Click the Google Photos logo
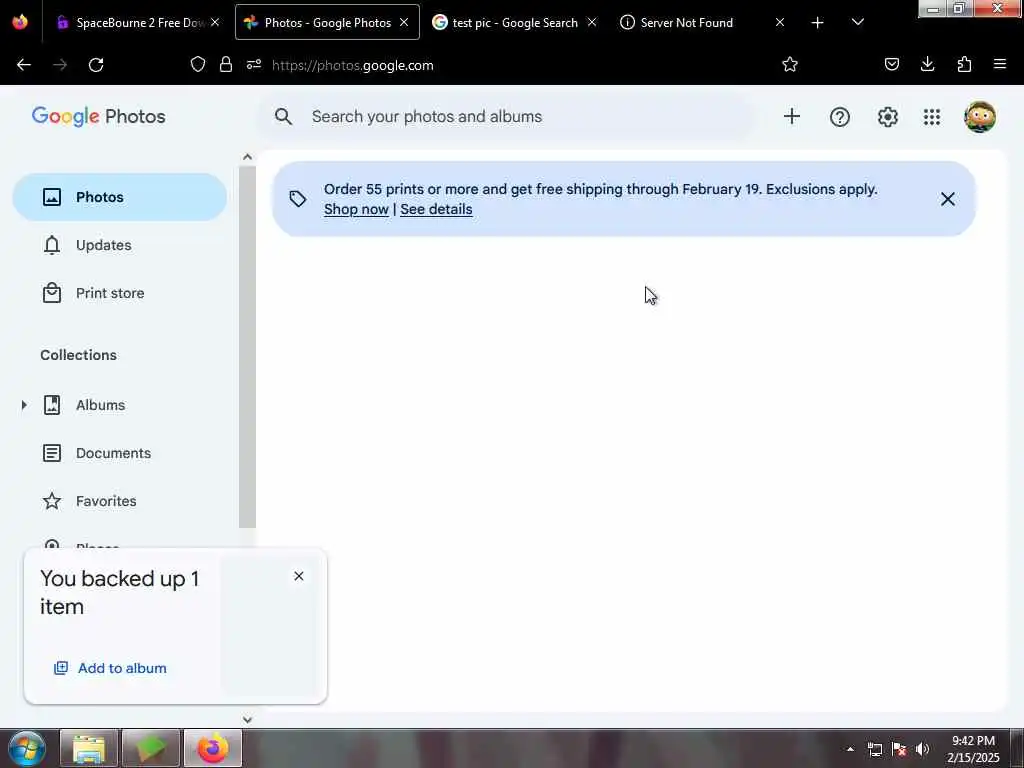1024x768 pixels. point(99,116)
